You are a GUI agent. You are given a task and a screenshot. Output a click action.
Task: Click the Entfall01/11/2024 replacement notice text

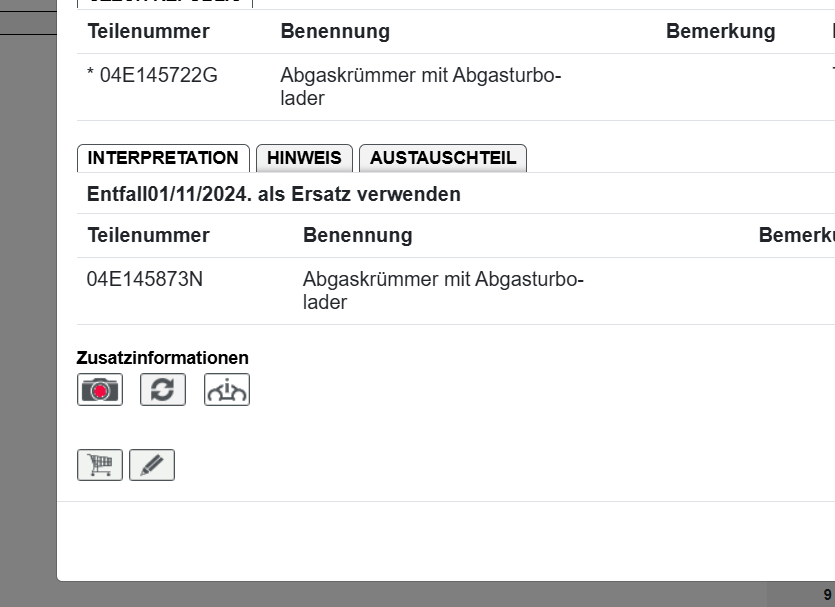pyautogui.click(x=274, y=194)
